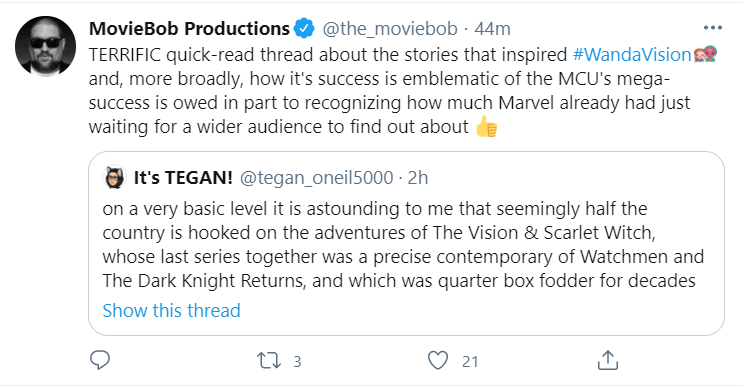Open MovieBob's profile avatar photo
This screenshot has width=744, height=388.
click(x=46, y=46)
